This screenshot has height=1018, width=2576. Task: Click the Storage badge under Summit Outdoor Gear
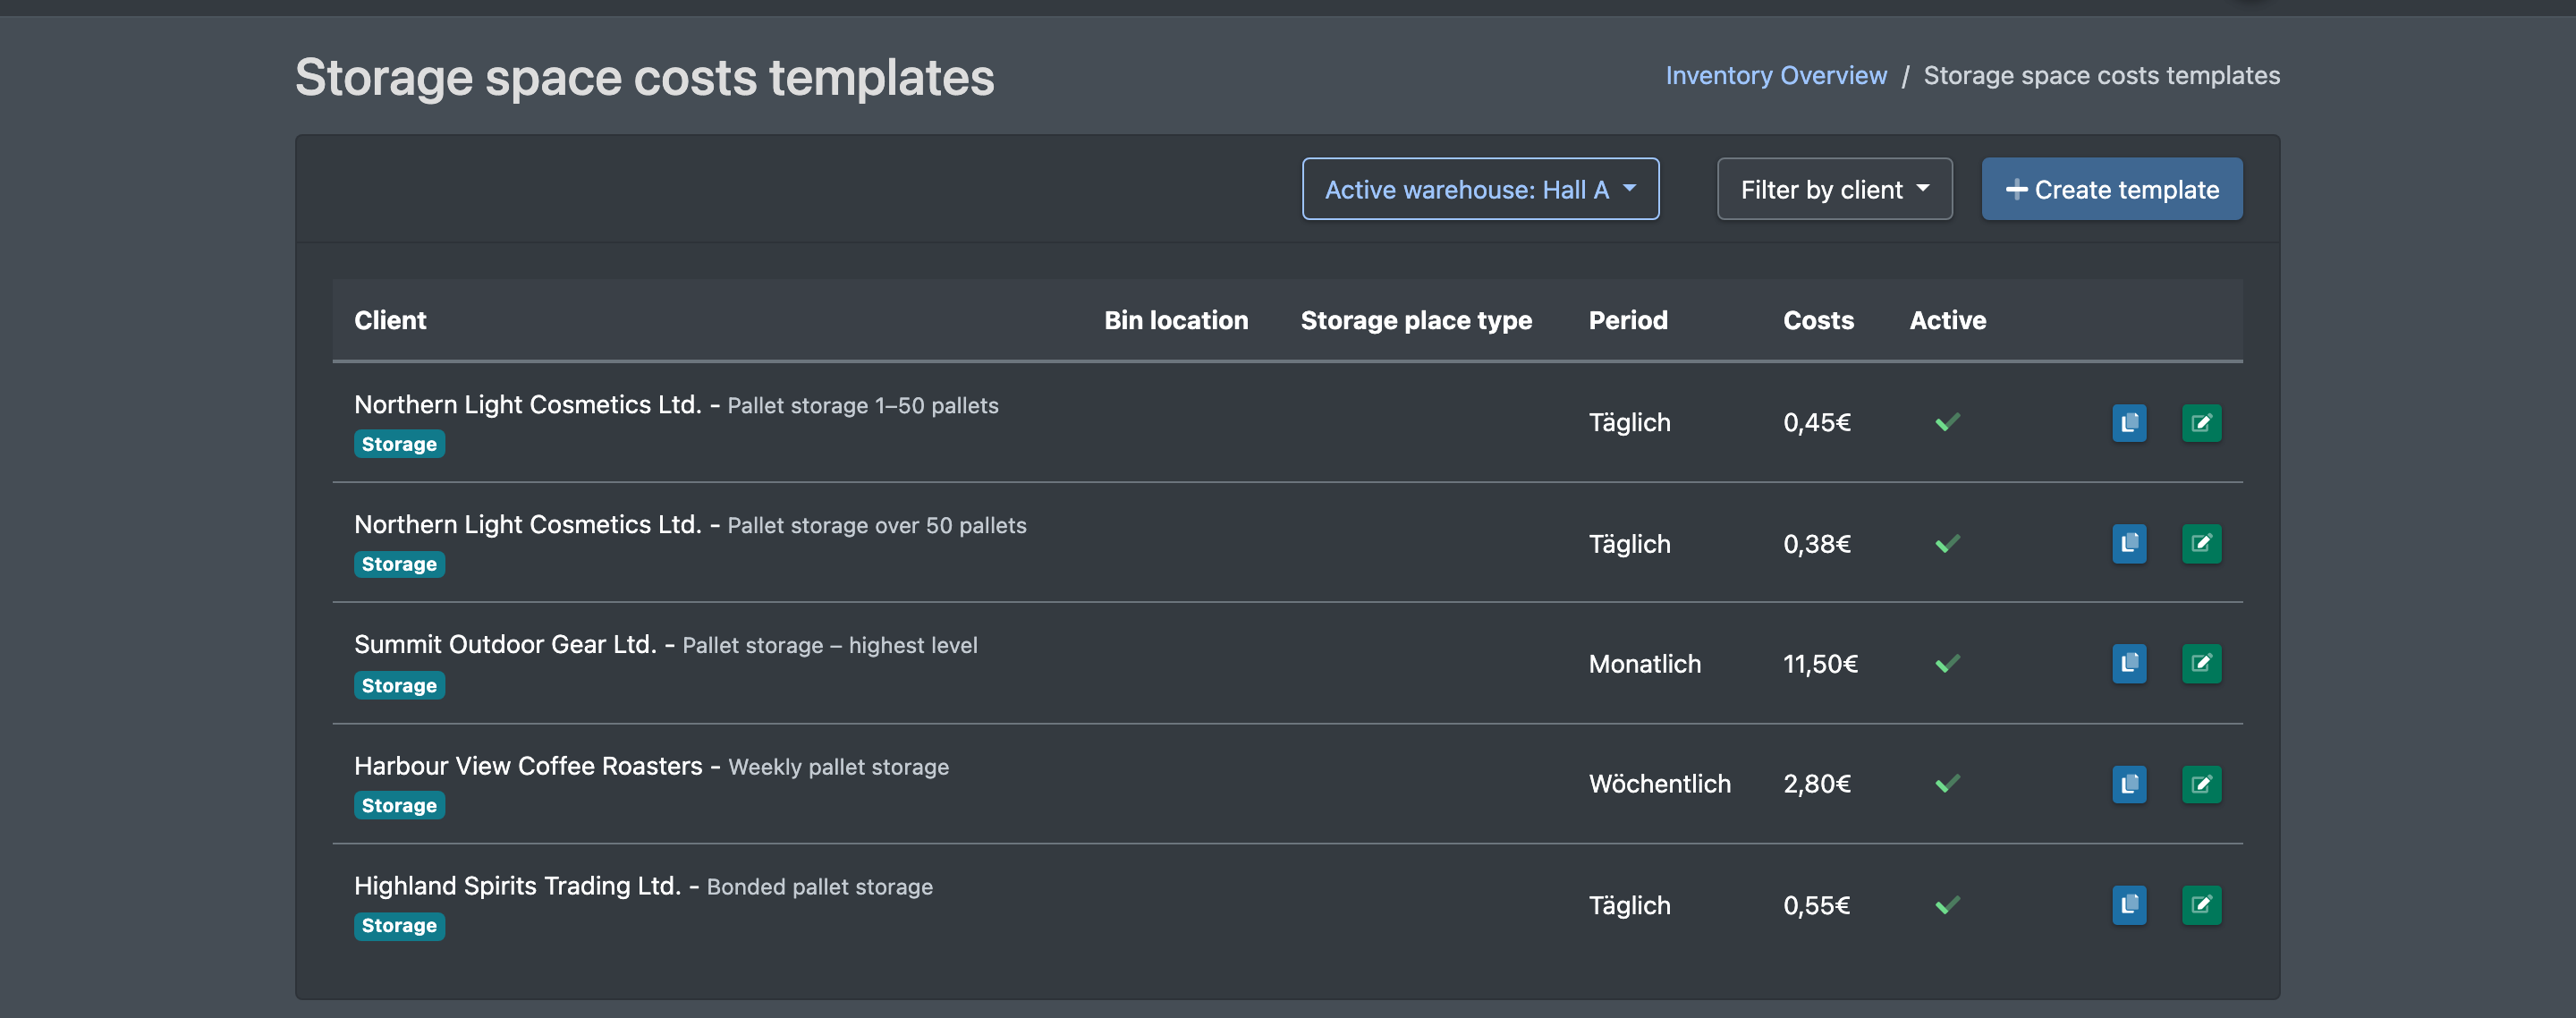click(x=399, y=686)
